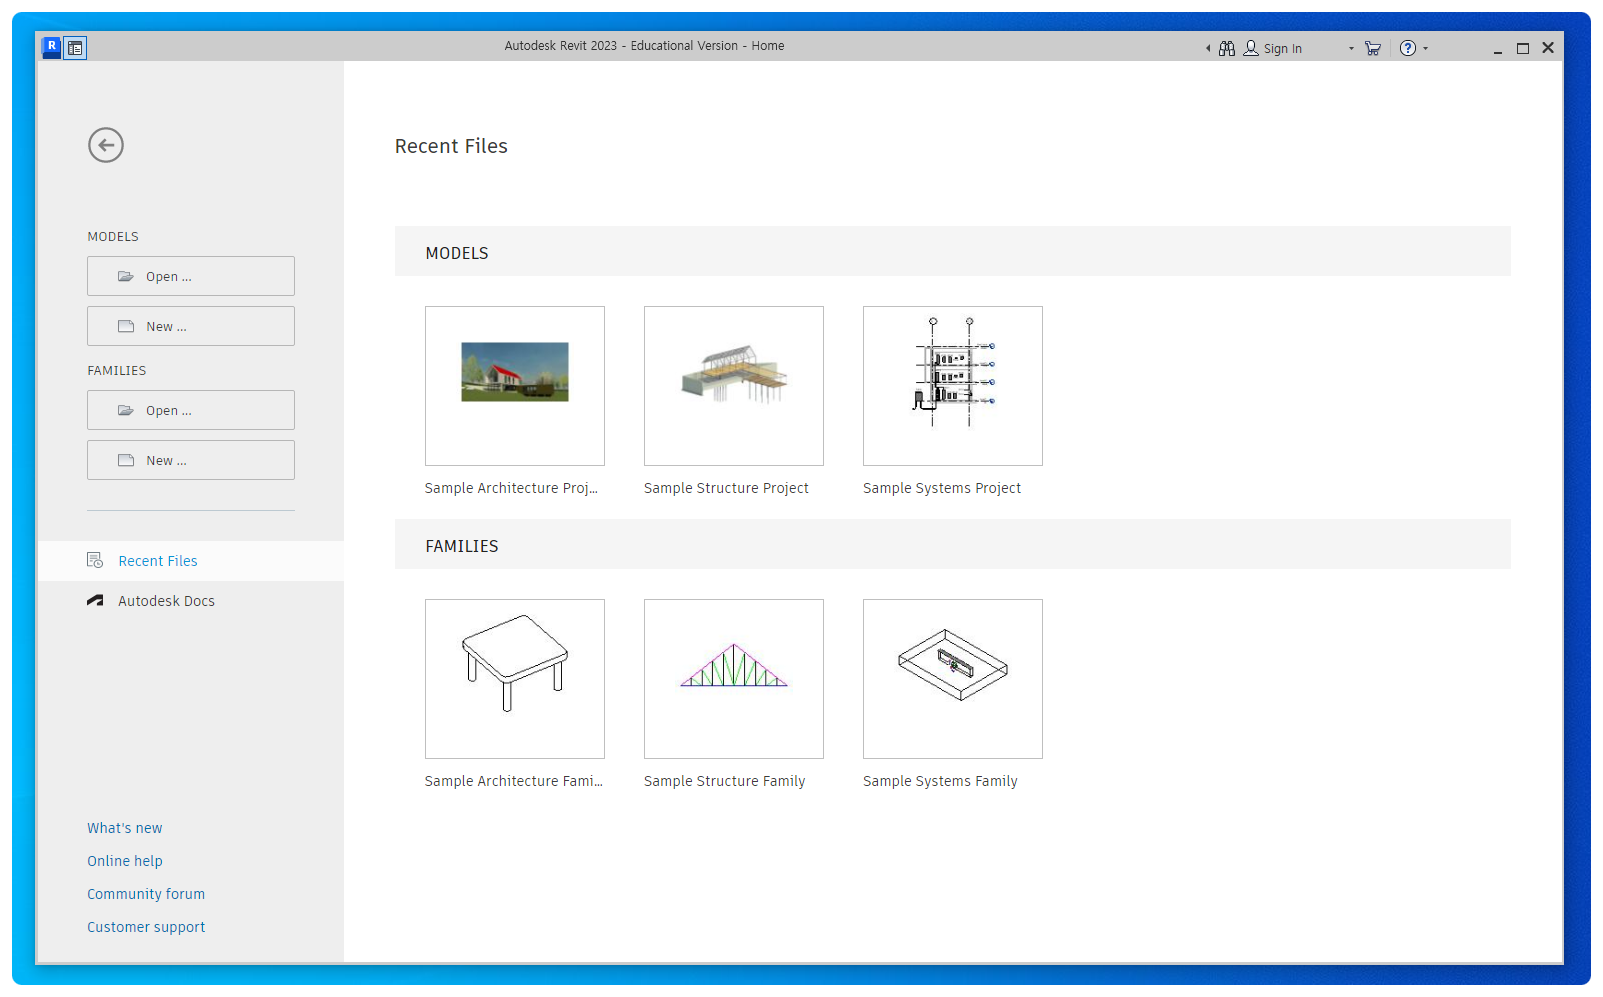Open Sample Structure Project thumbnail

[734, 386]
